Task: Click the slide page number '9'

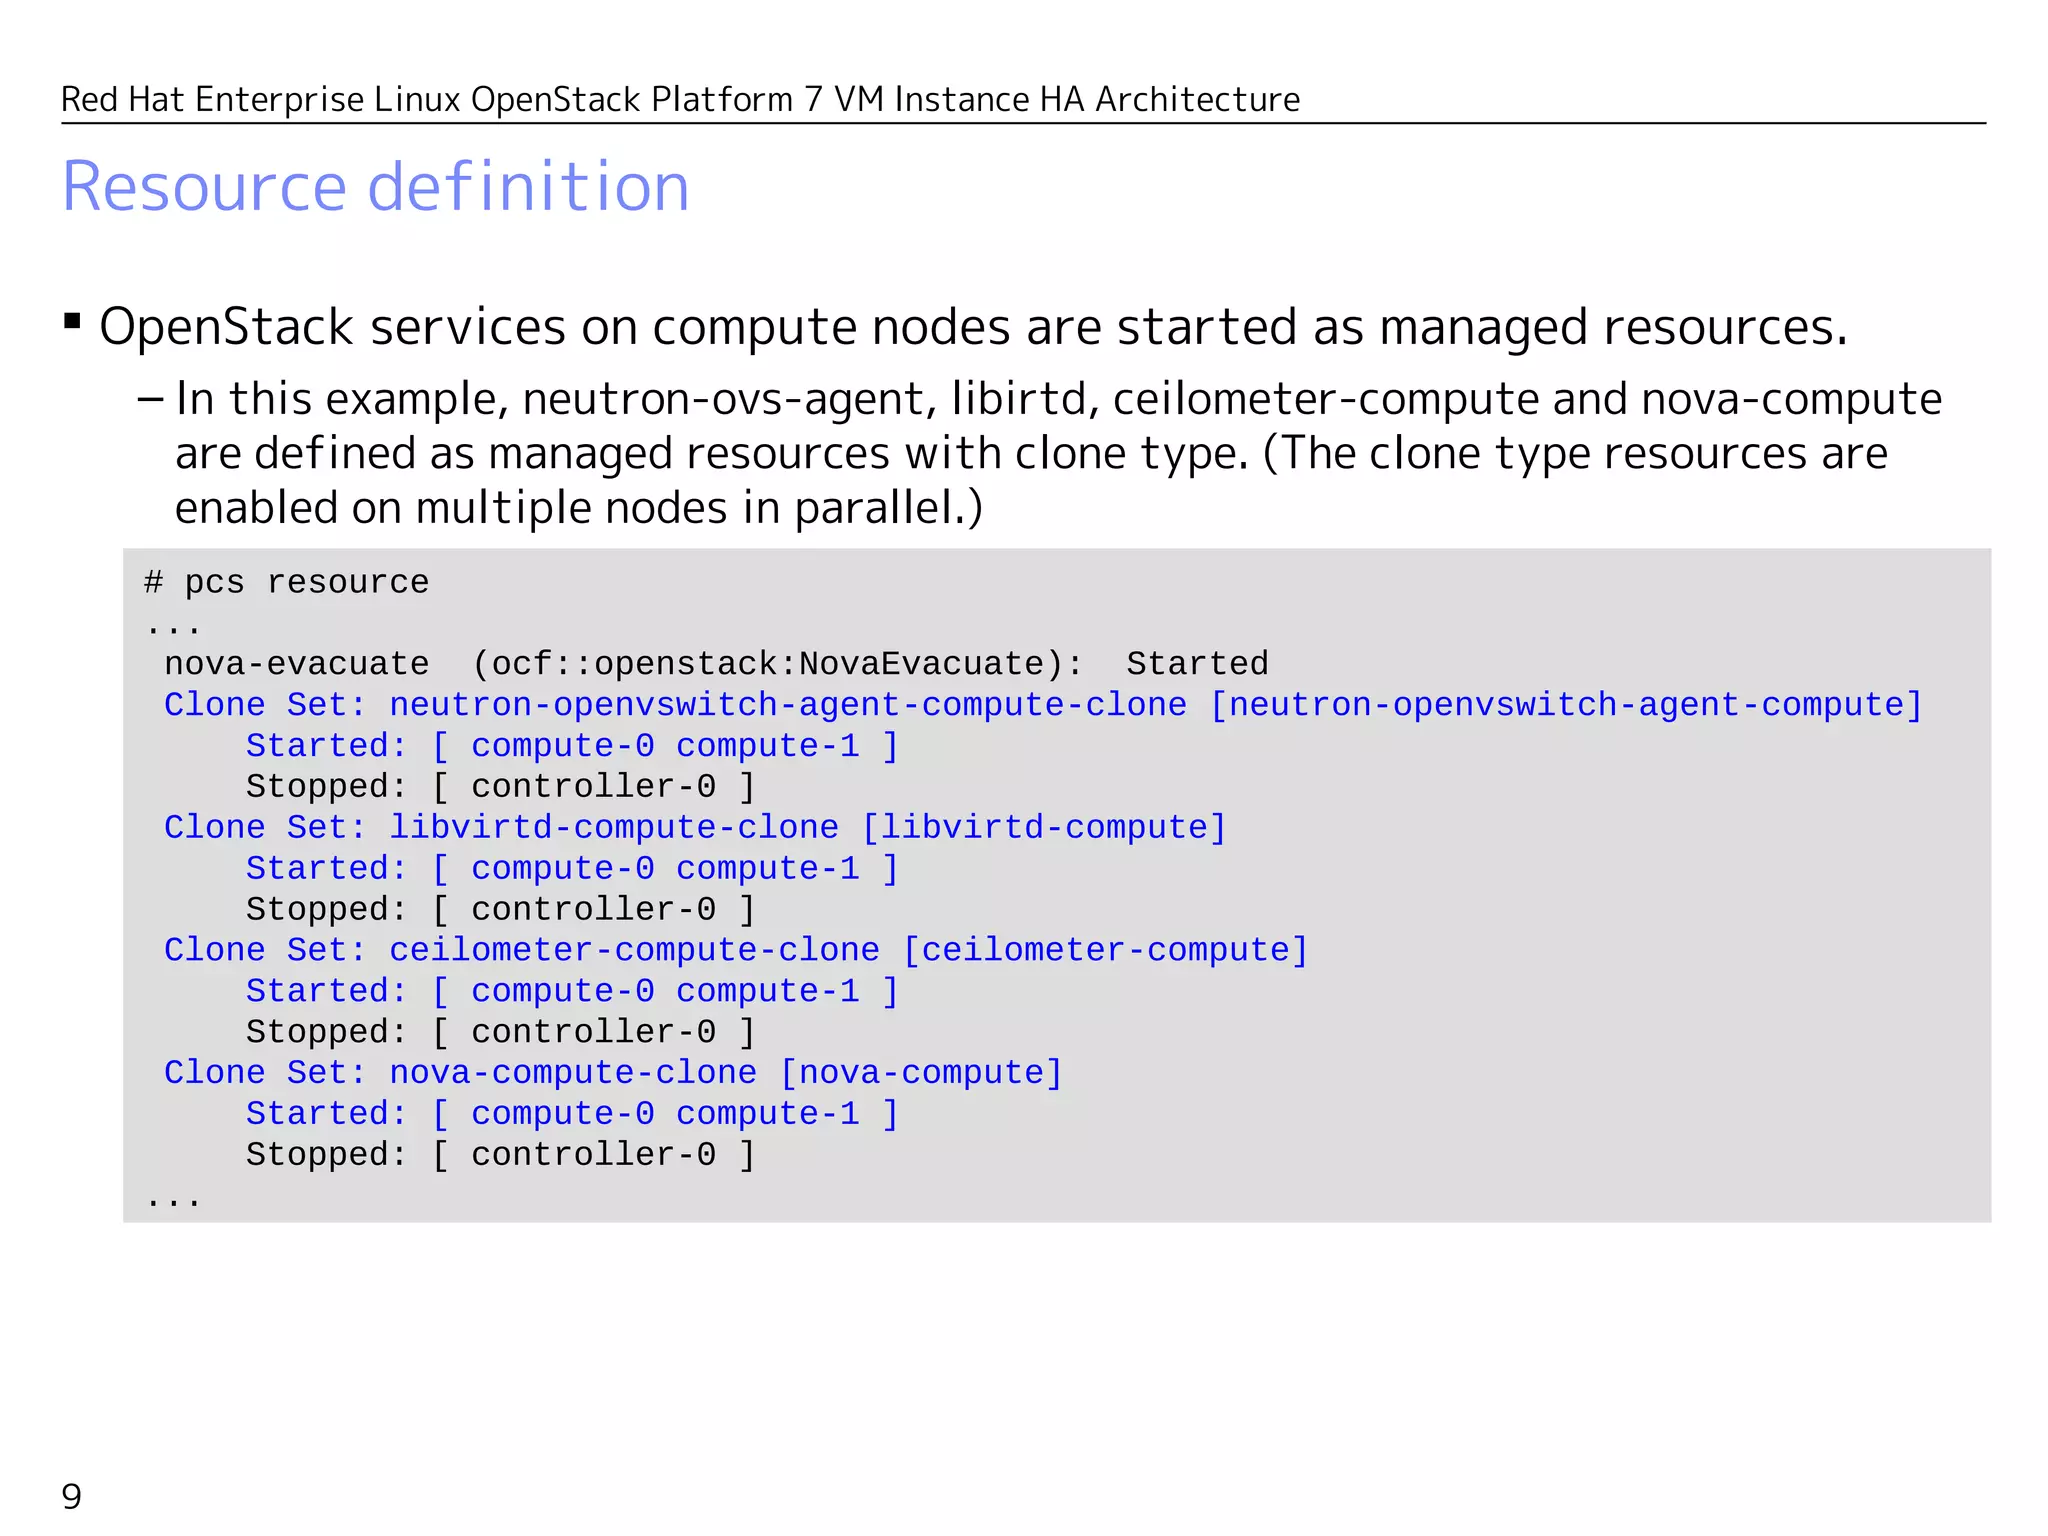Action: tap(72, 1497)
